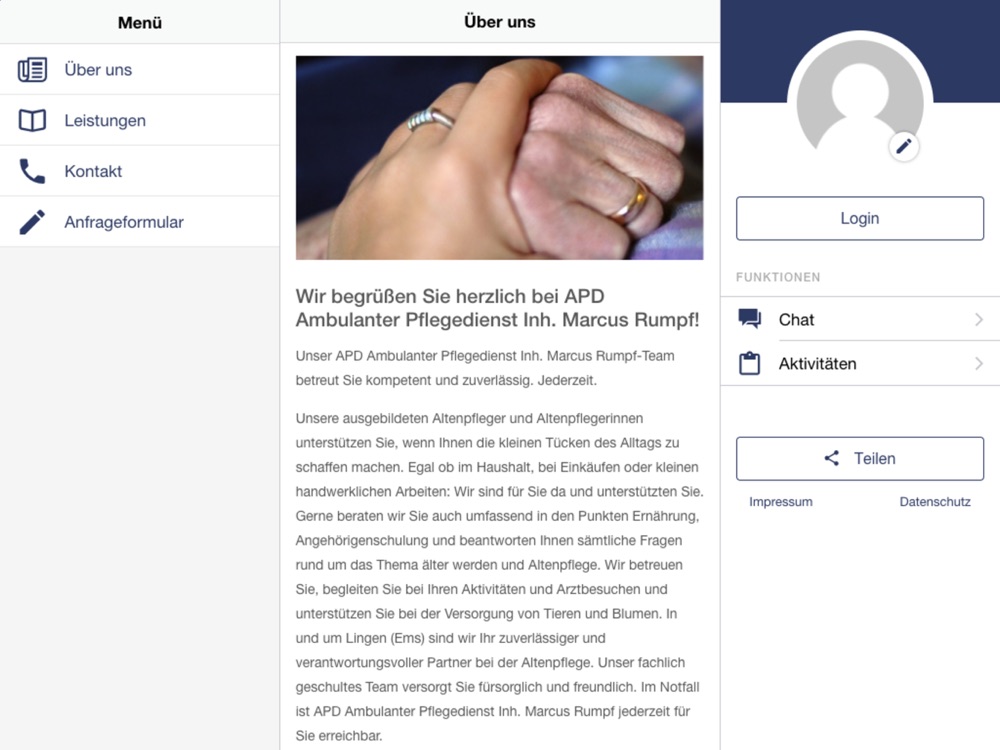Click the Teilen button
The width and height of the screenshot is (1000, 750).
click(x=860, y=459)
